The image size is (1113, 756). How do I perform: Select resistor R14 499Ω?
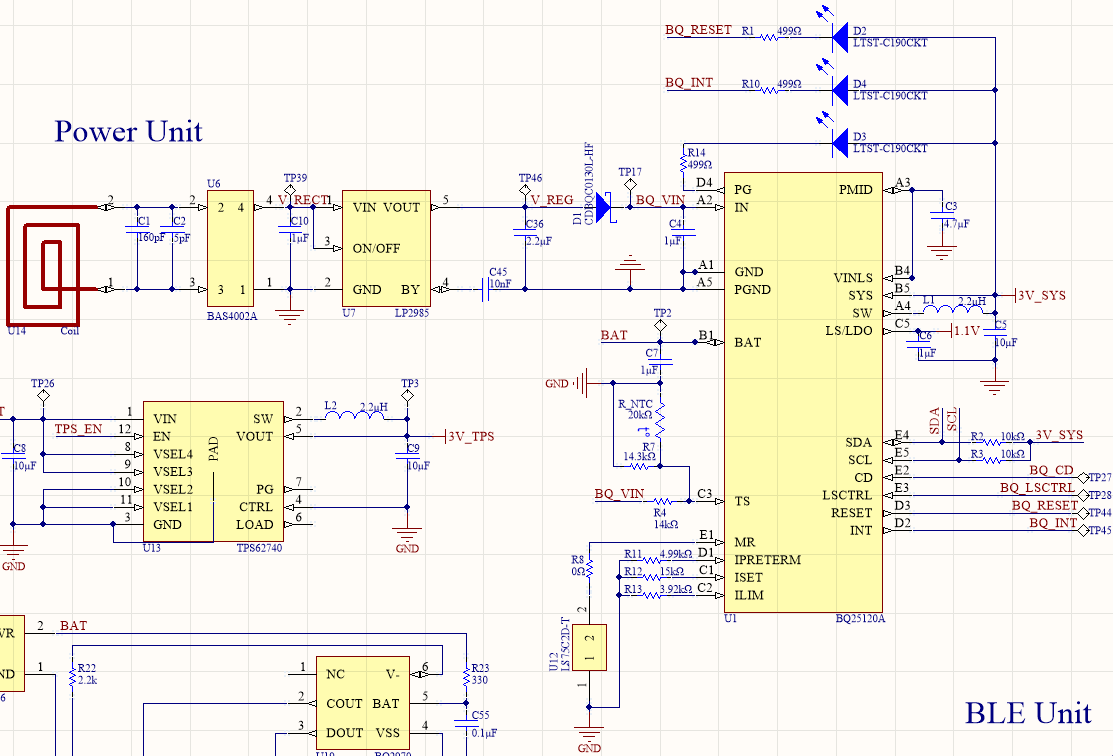tap(684, 164)
